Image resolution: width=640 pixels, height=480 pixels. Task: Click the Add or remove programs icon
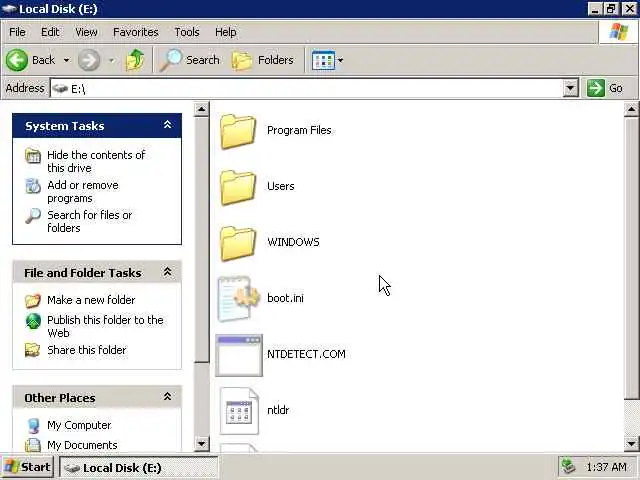pos(33,186)
